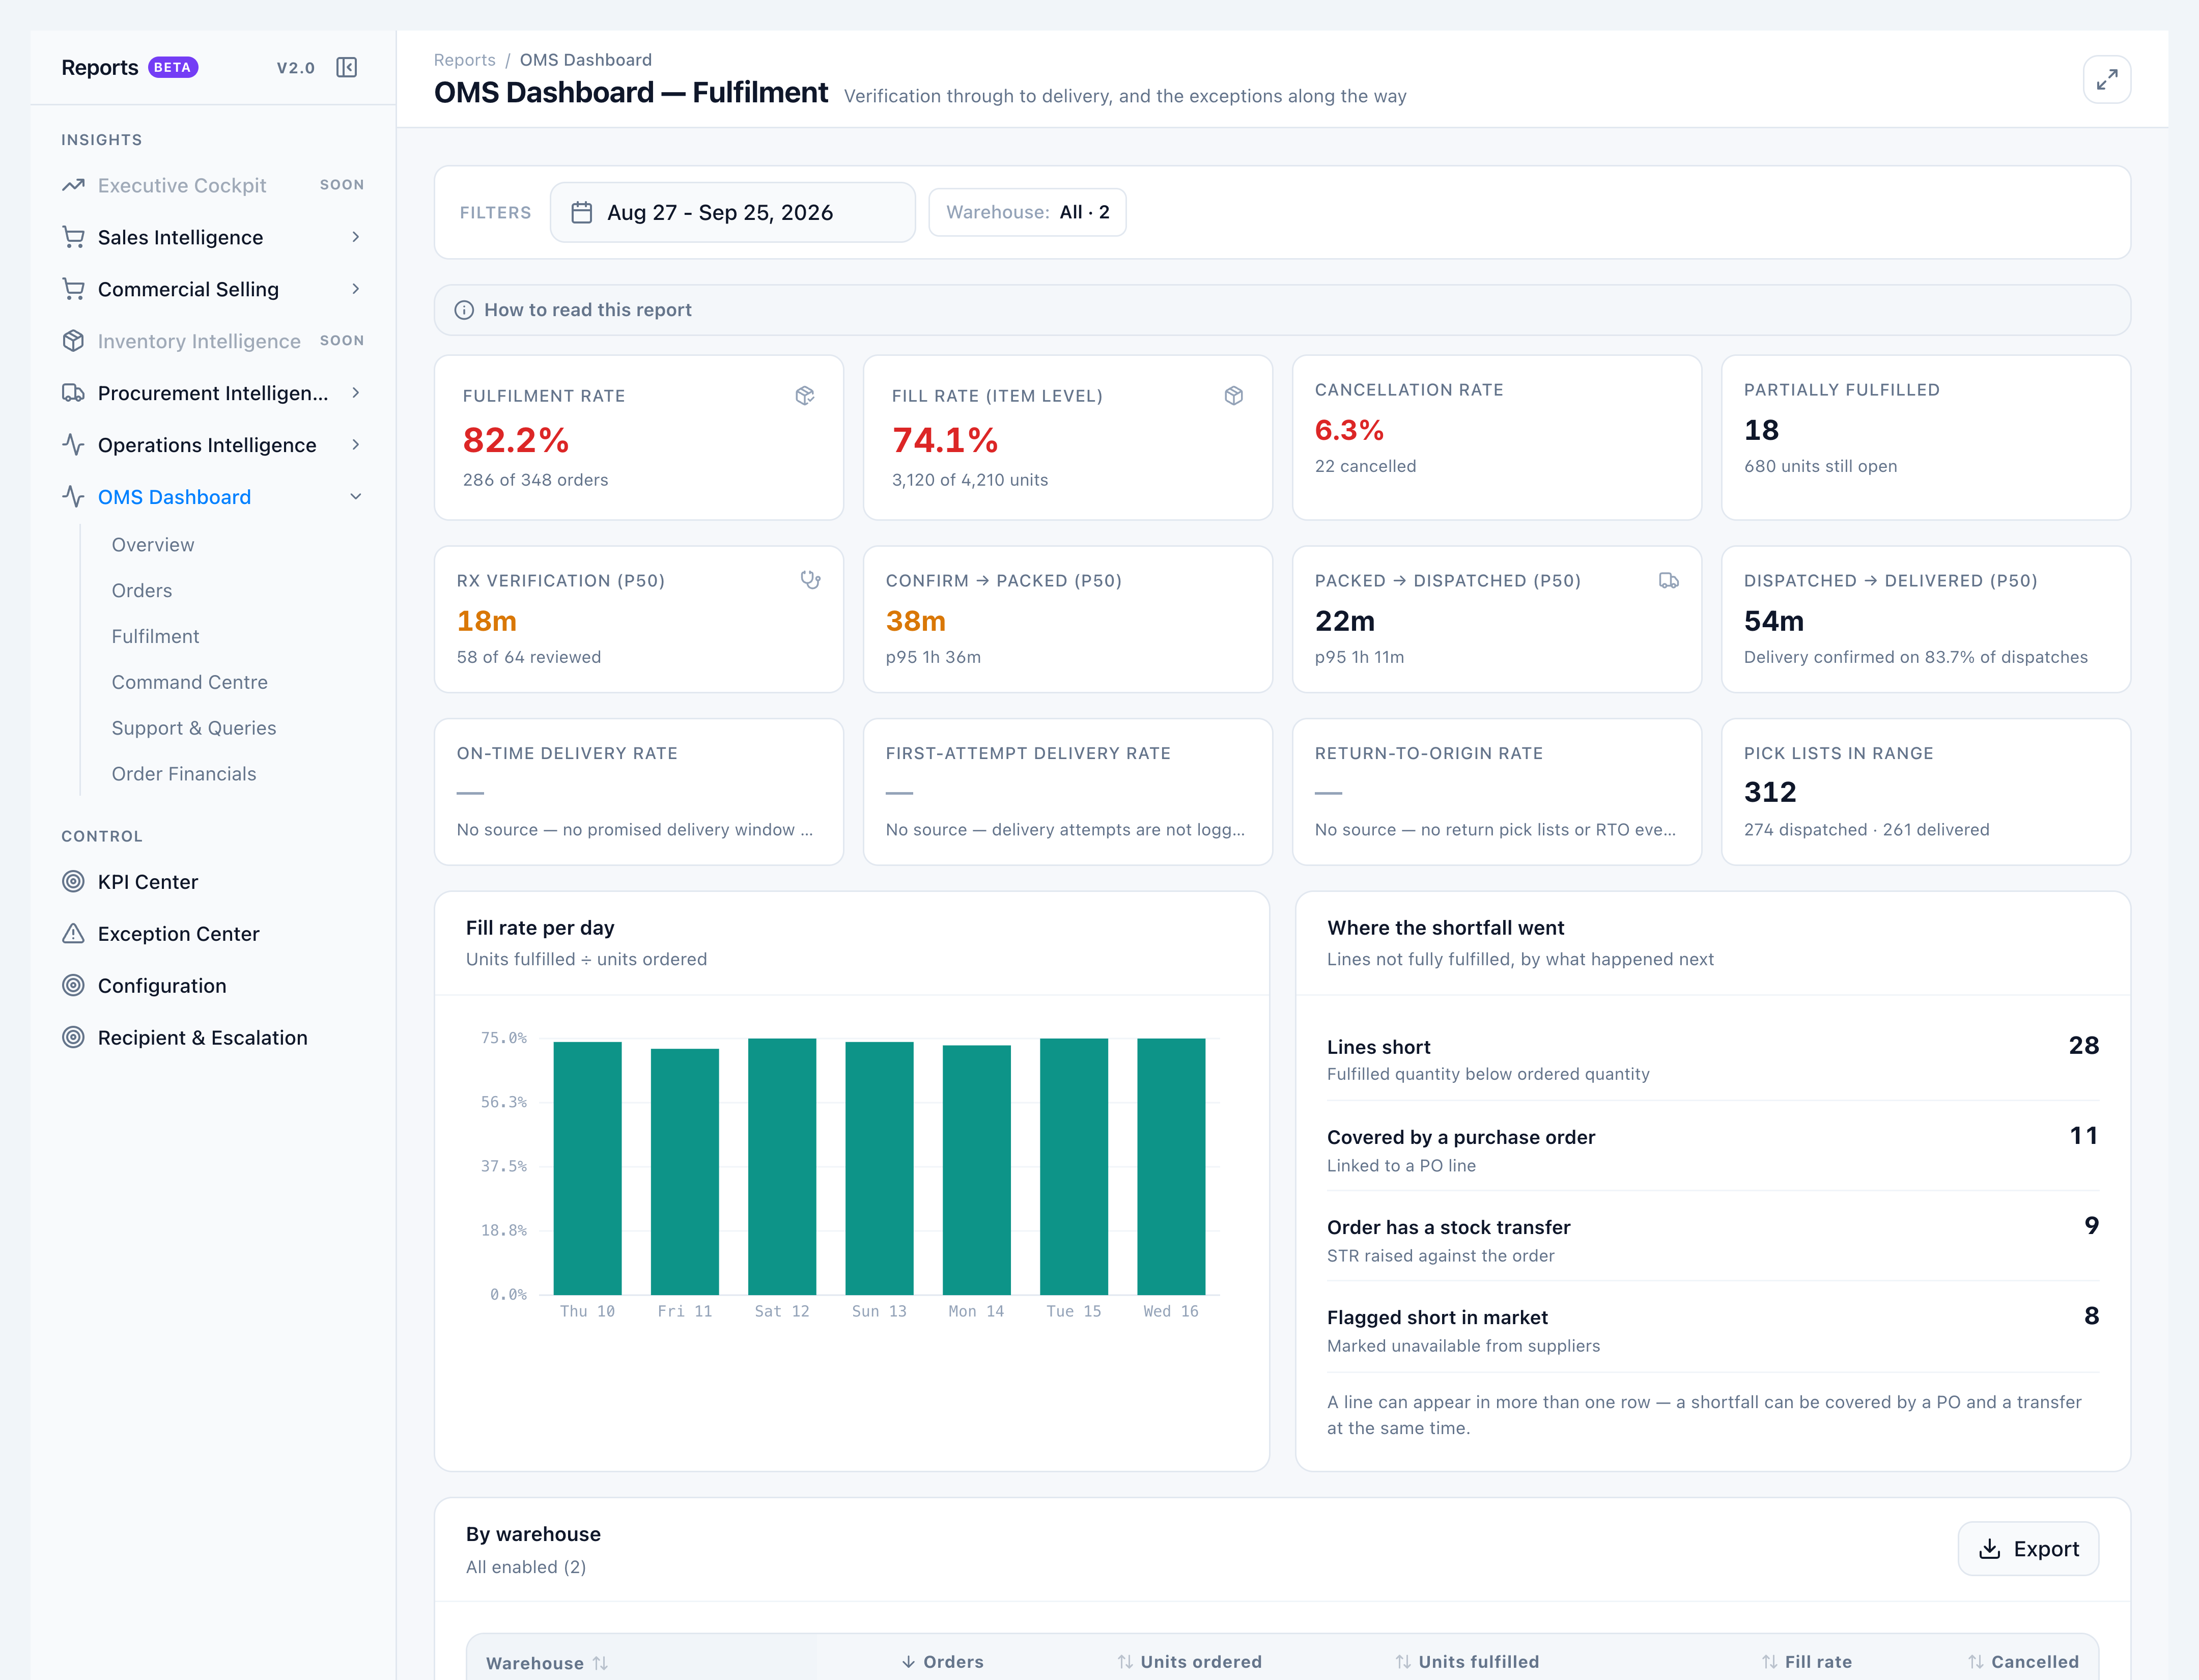Click the Export button
This screenshot has width=2199, height=1680.
(x=2028, y=1549)
